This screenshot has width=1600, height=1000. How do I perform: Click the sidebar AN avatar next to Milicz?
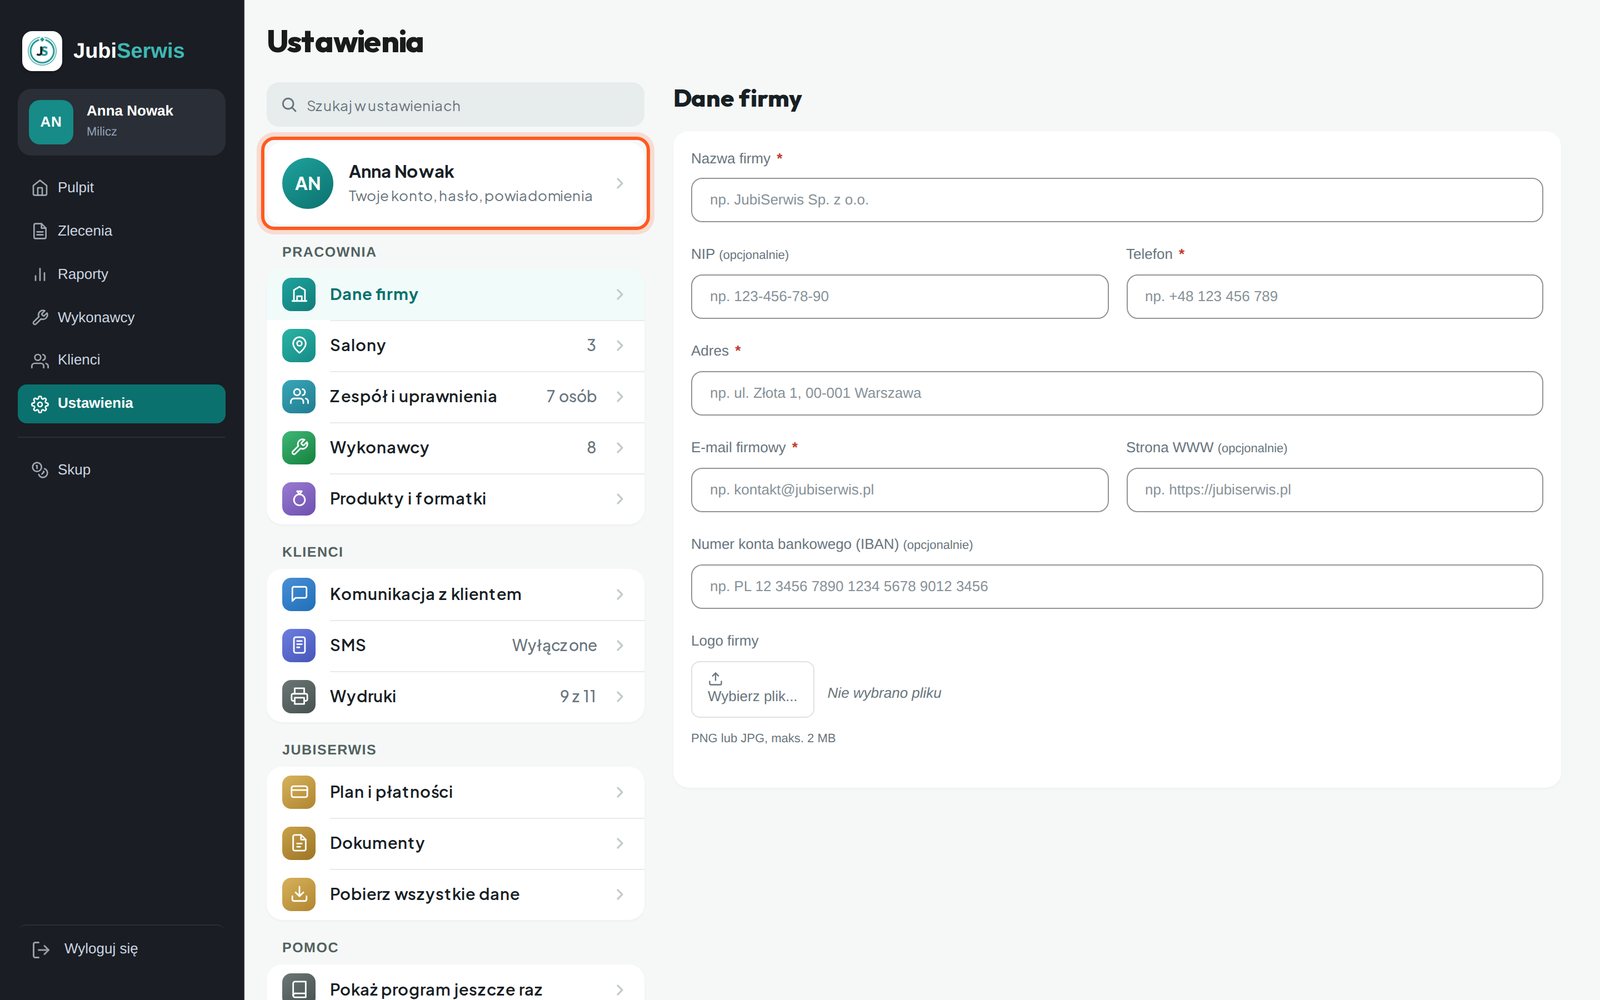click(x=51, y=122)
